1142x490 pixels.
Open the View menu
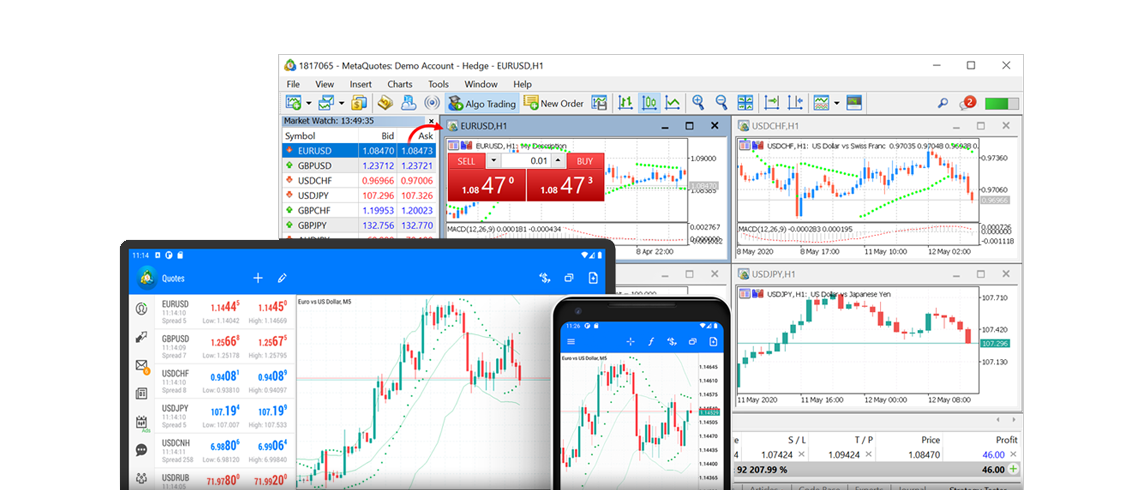(x=325, y=84)
